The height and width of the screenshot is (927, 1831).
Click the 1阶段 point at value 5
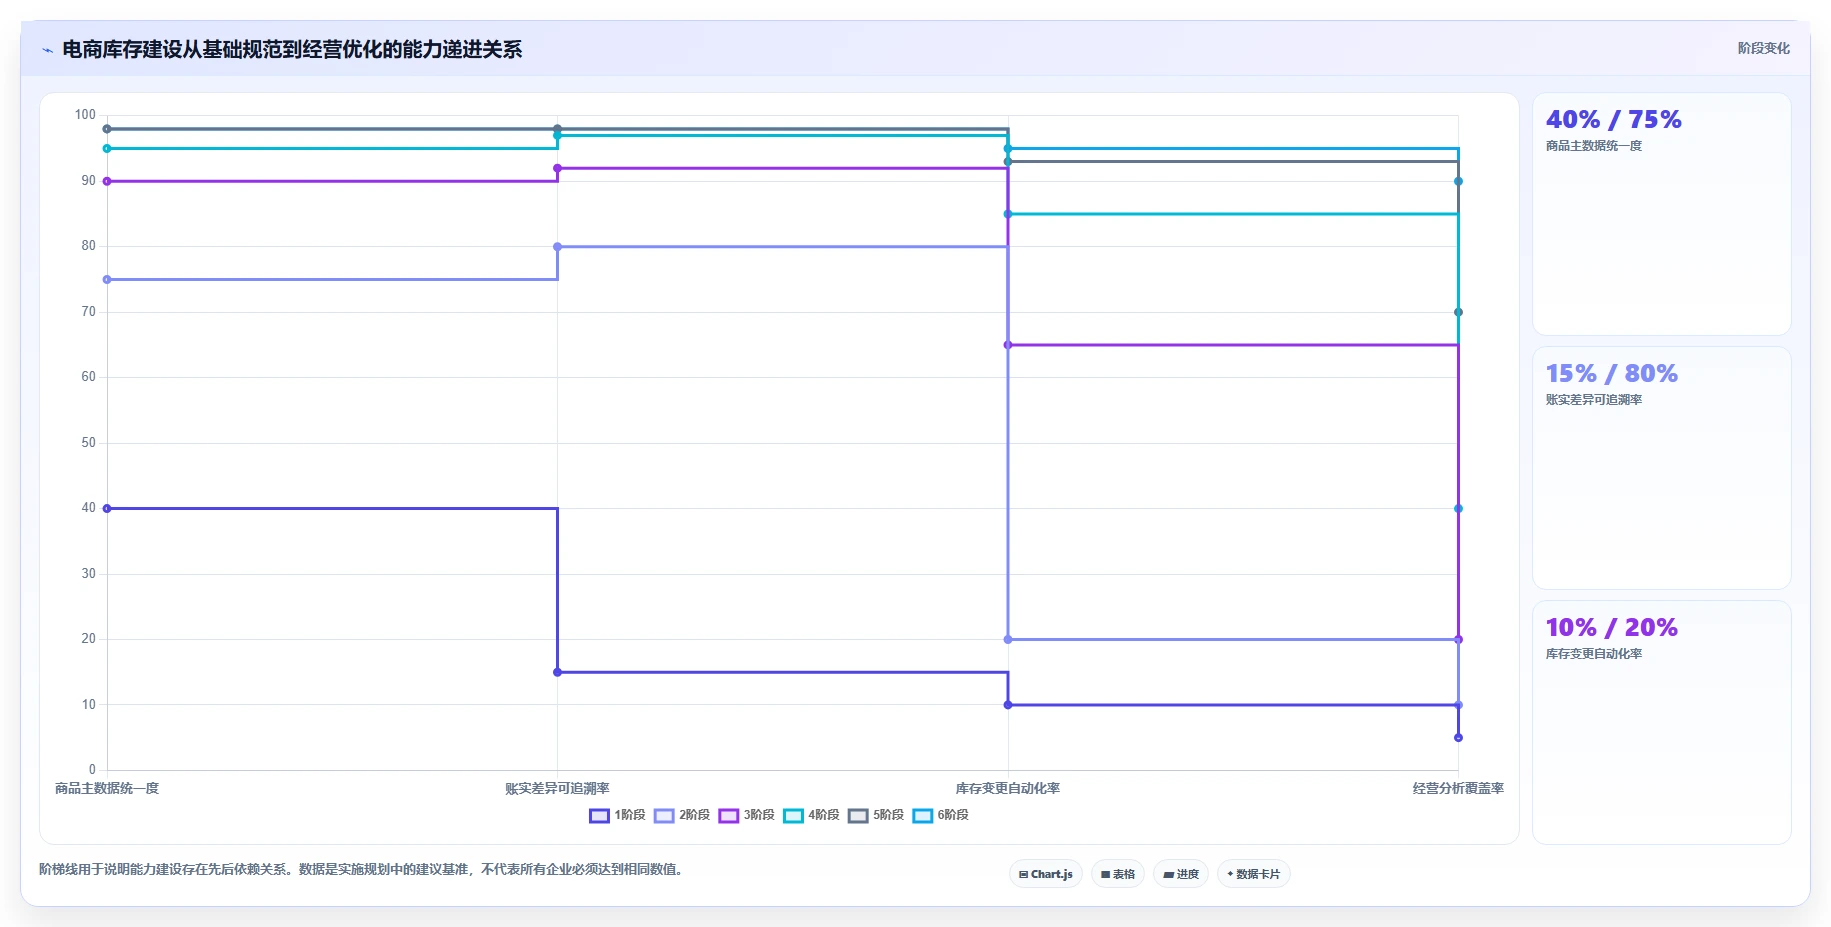click(1458, 738)
